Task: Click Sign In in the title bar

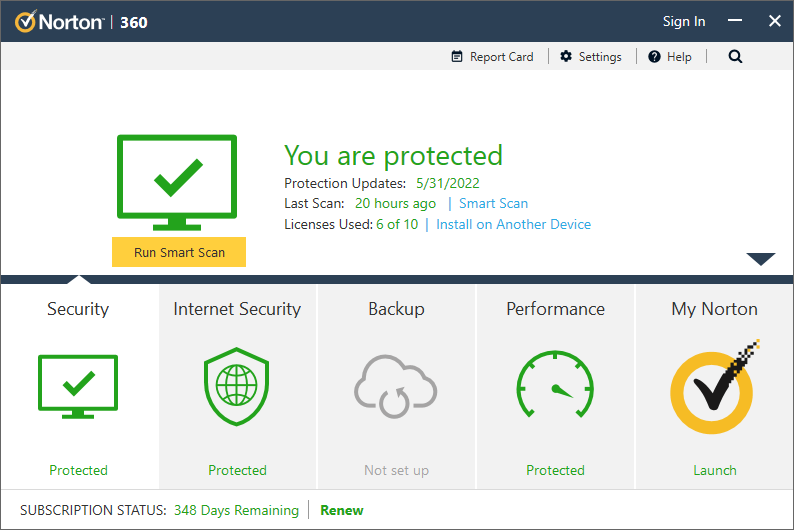Action: click(x=684, y=21)
